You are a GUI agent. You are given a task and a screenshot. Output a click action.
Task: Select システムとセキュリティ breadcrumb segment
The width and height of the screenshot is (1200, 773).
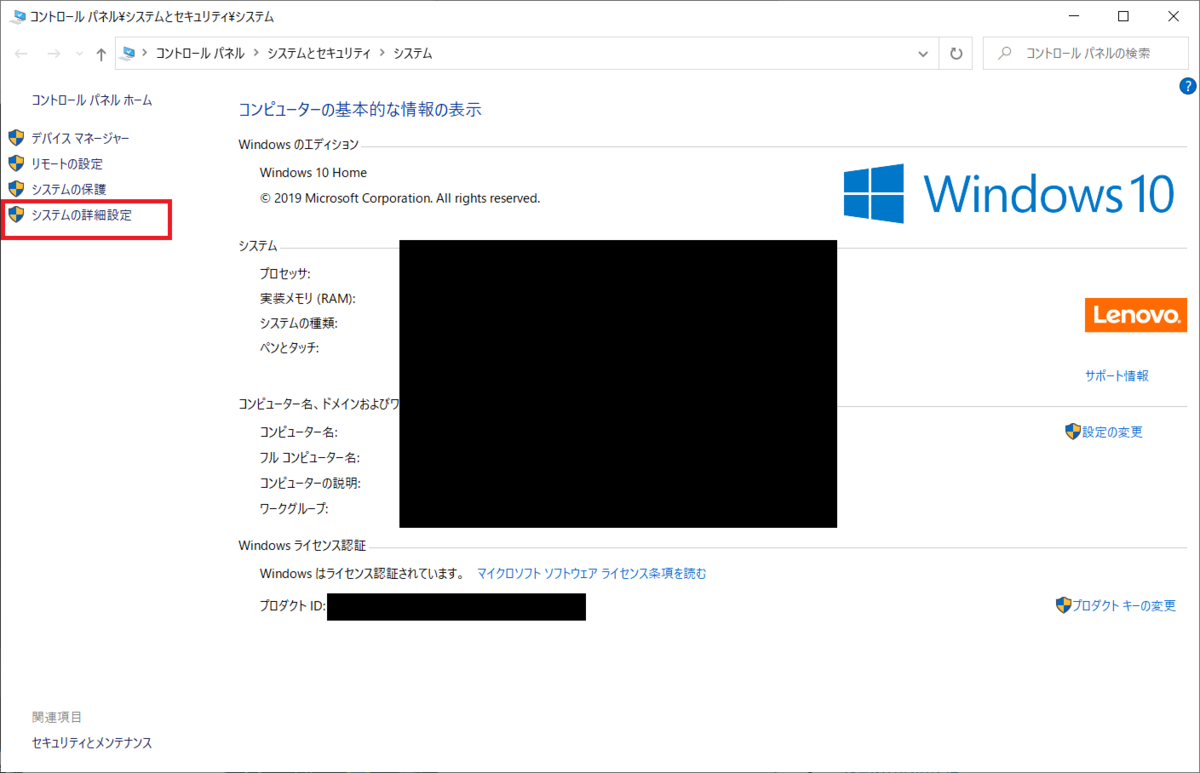coord(319,53)
